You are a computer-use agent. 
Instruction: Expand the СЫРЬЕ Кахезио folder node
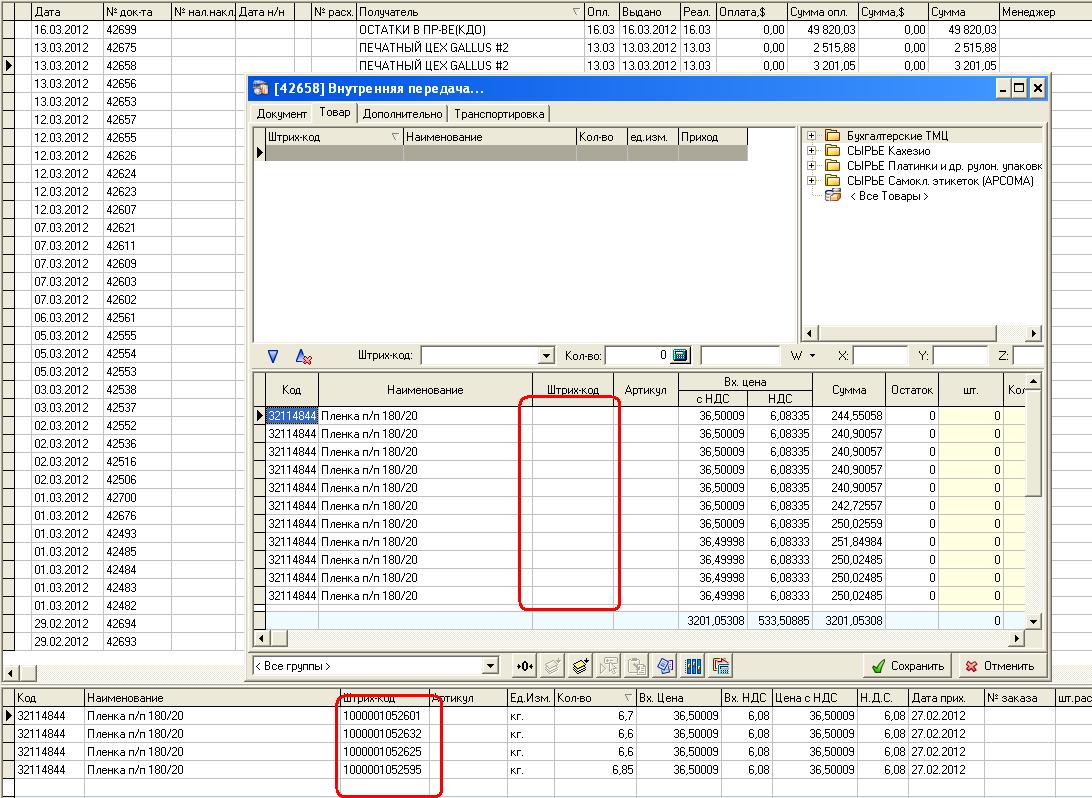(812, 151)
